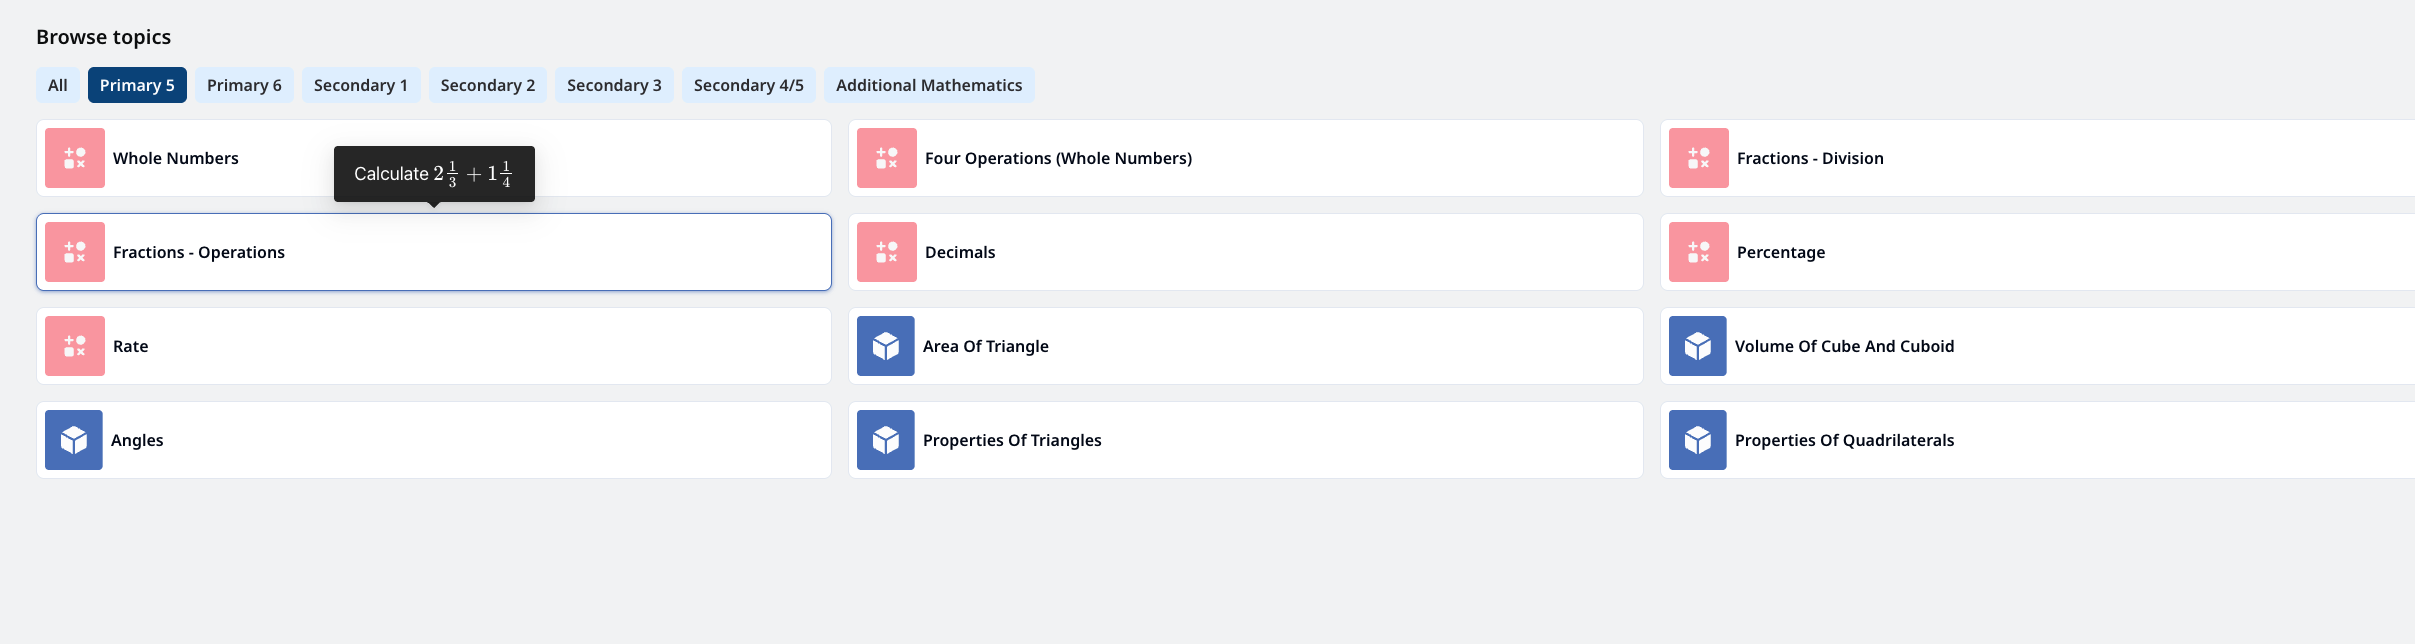Click the Volume Of Cube And Cuboid icon
This screenshot has width=2415, height=644.
point(1698,346)
